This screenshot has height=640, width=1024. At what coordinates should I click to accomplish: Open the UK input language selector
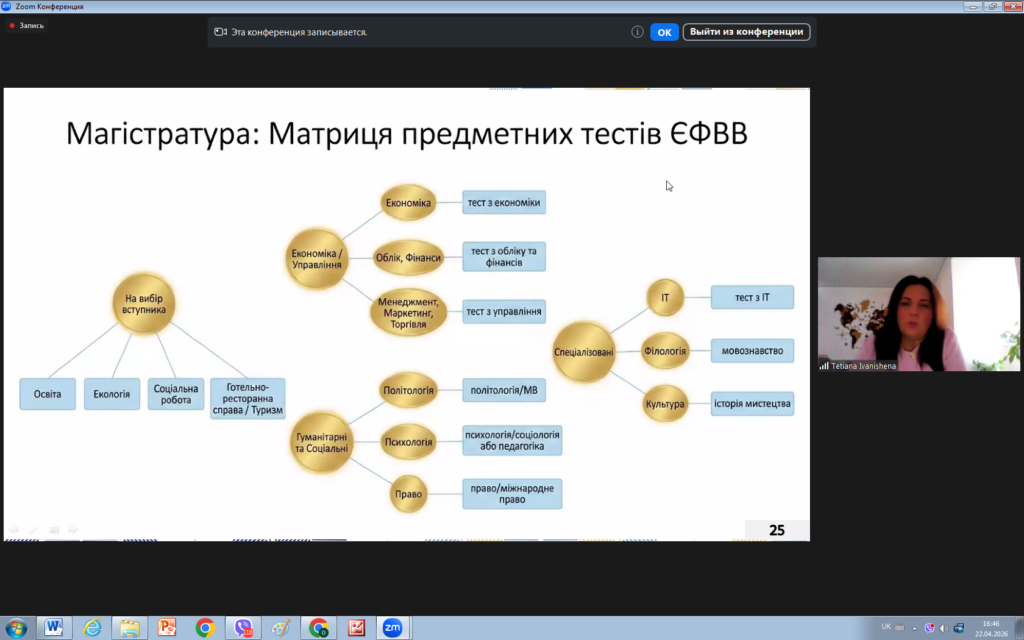click(886, 627)
